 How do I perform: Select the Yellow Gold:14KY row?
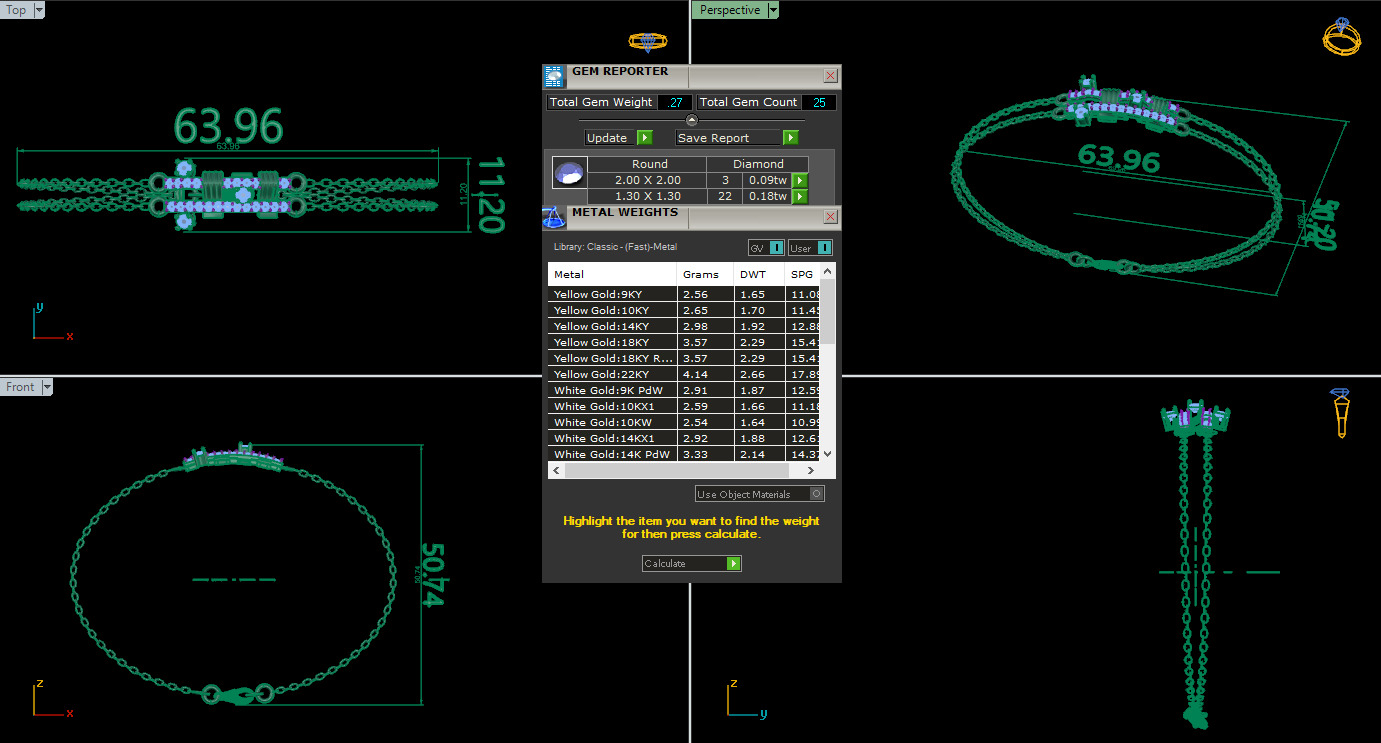684,326
